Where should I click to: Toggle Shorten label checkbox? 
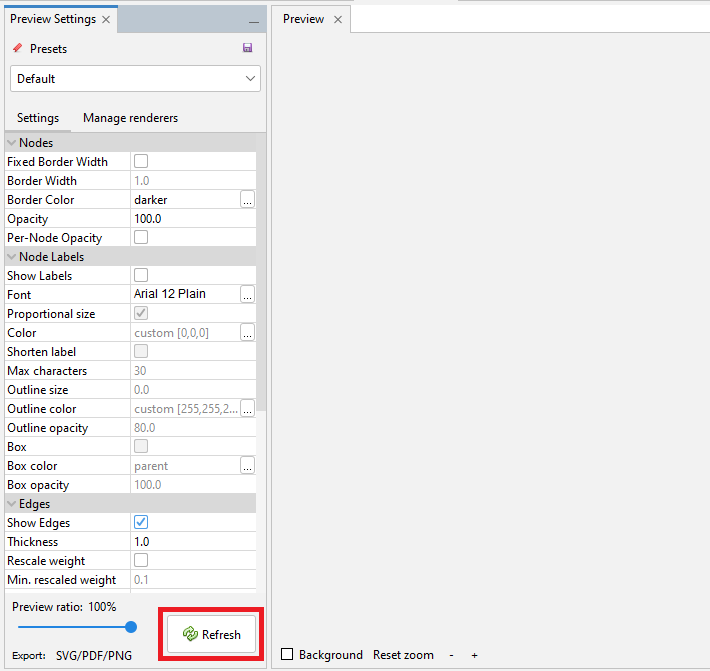coord(141,351)
